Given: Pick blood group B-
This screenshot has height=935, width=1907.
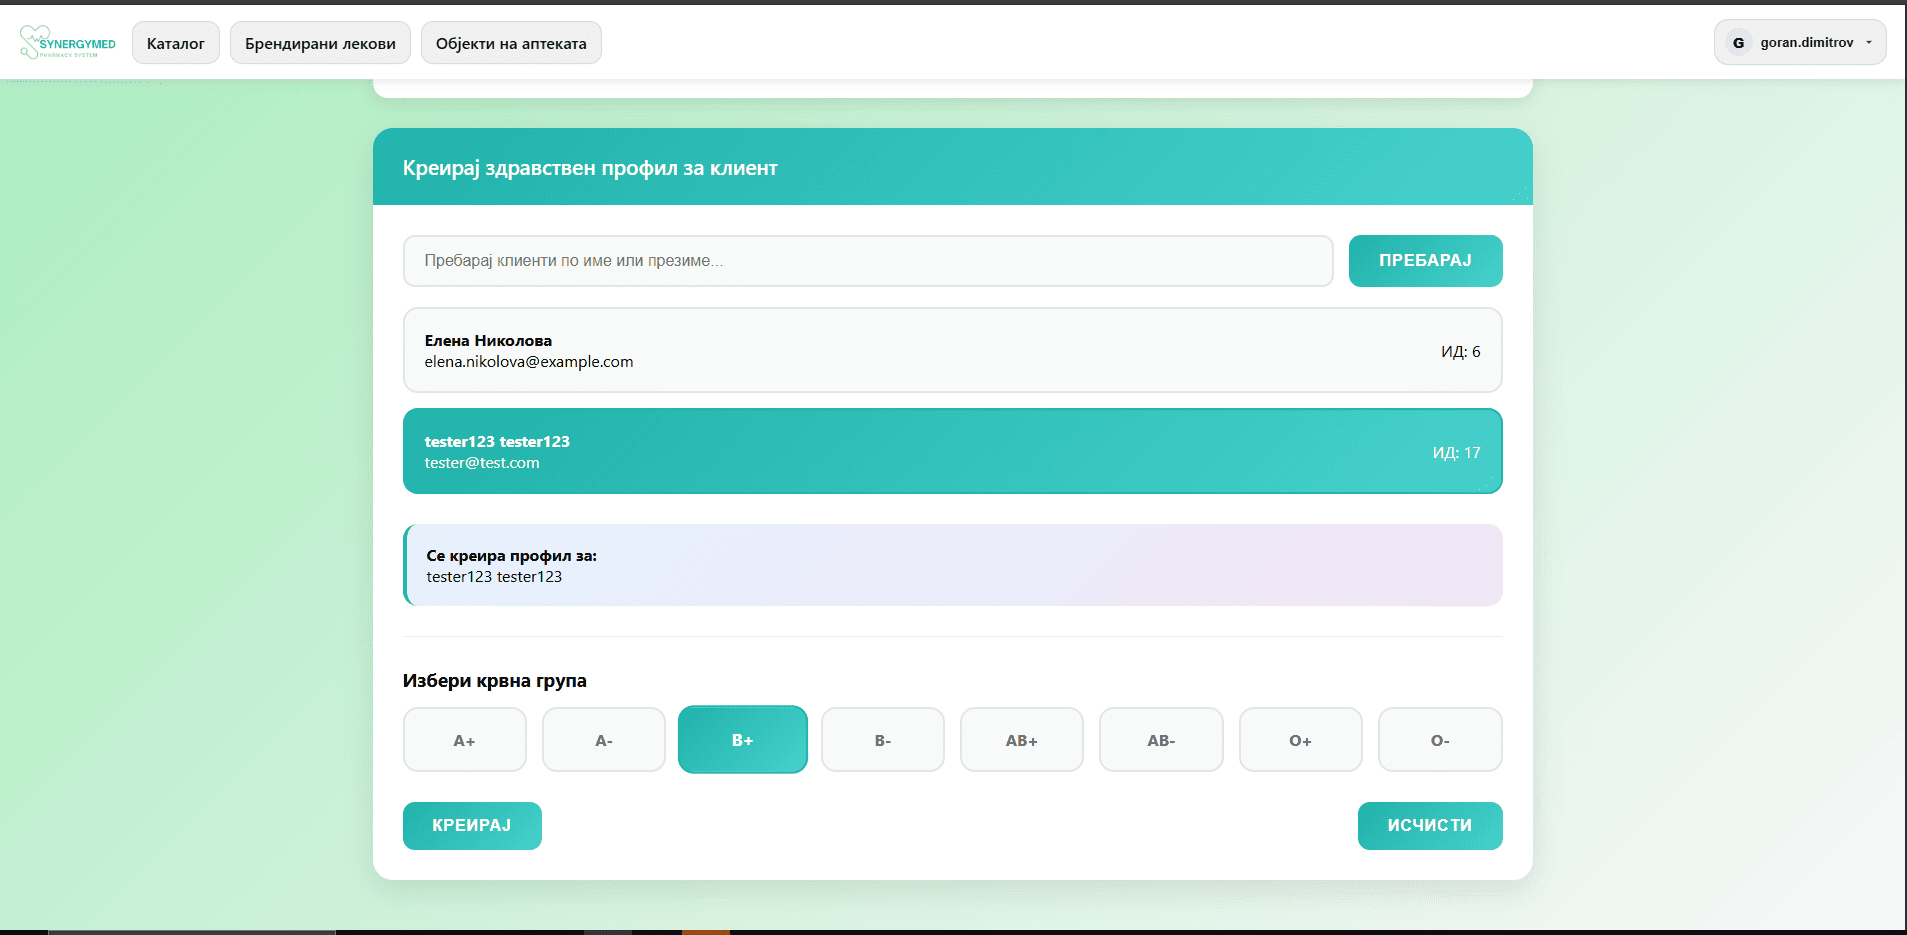Looking at the screenshot, I should [x=882, y=740].
